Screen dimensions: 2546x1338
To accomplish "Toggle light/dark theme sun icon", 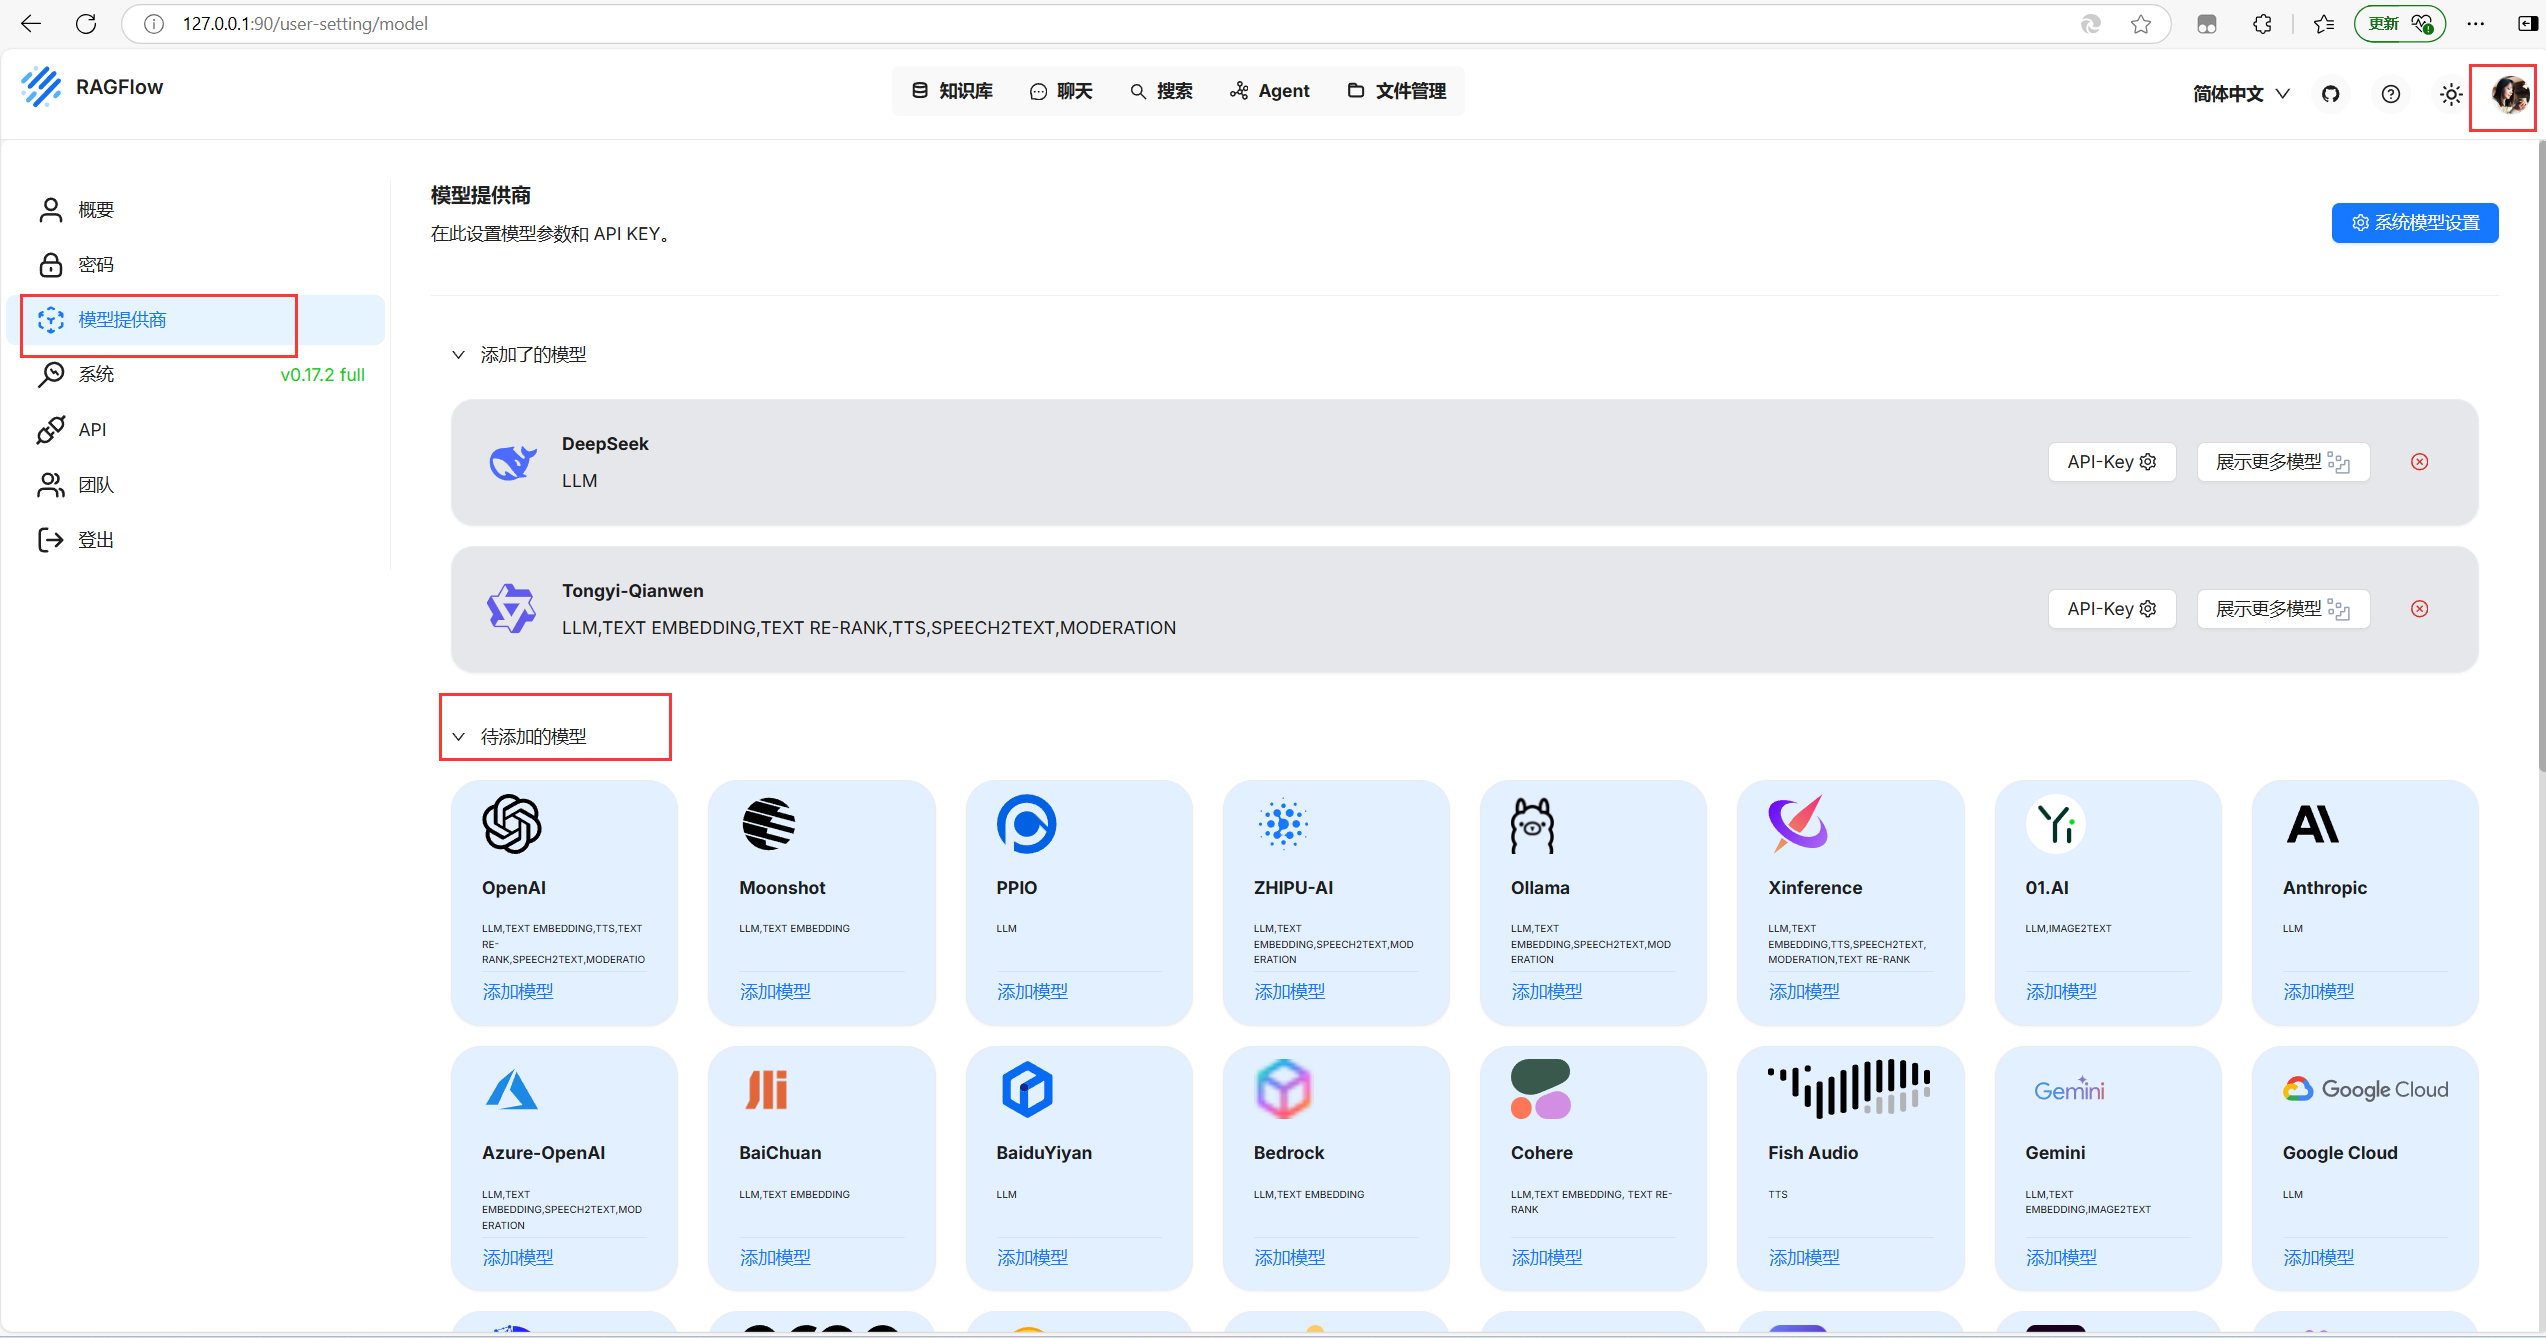I will point(2450,94).
